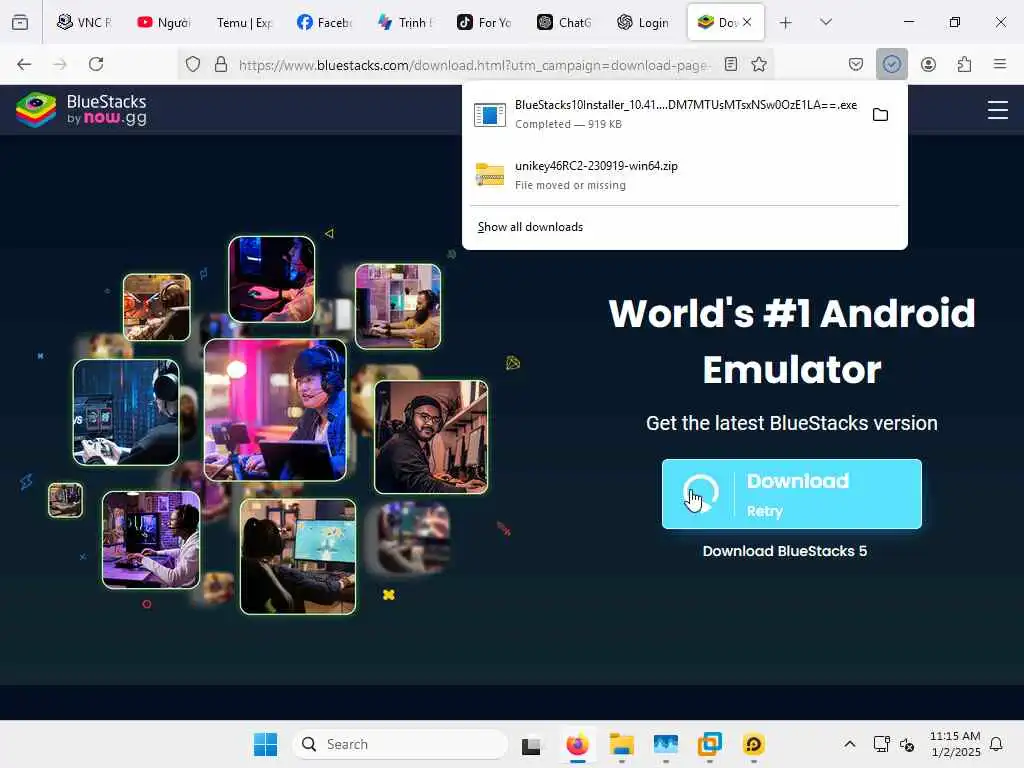Image resolution: width=1024 pixels, height=768 pixels.
Task: Open a new tab with plus button
Action: click(786, 23)
